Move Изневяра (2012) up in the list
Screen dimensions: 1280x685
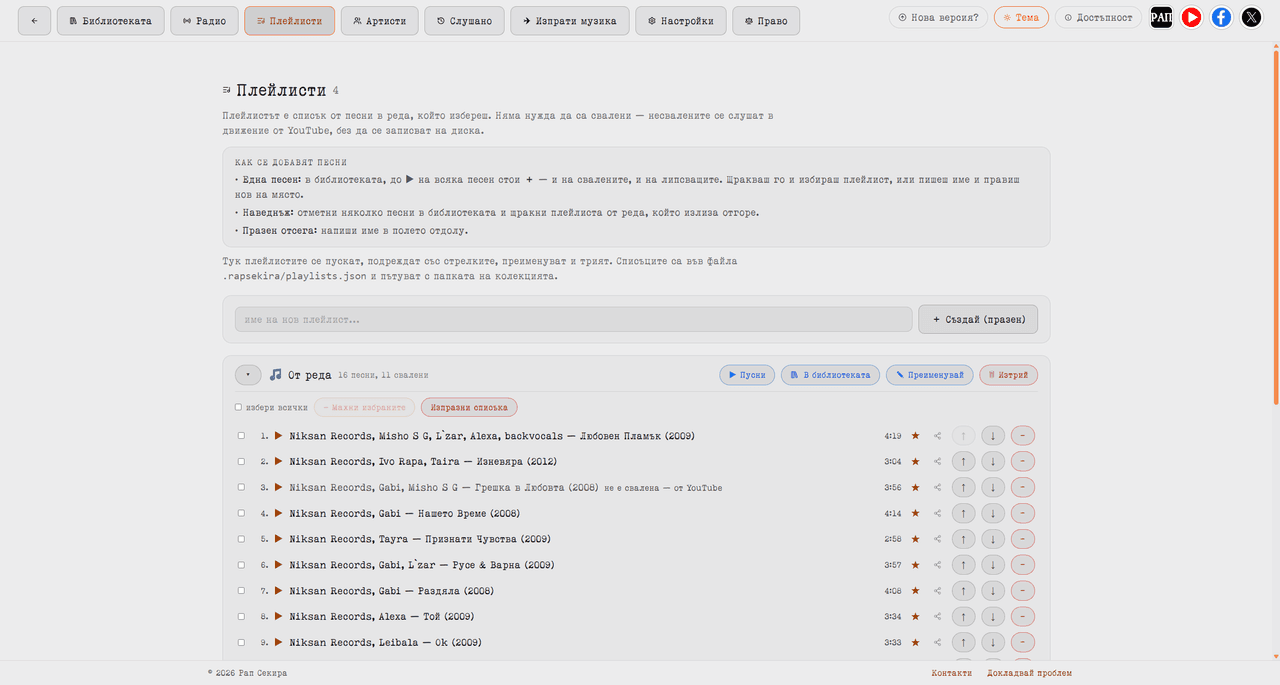(963, 462)
